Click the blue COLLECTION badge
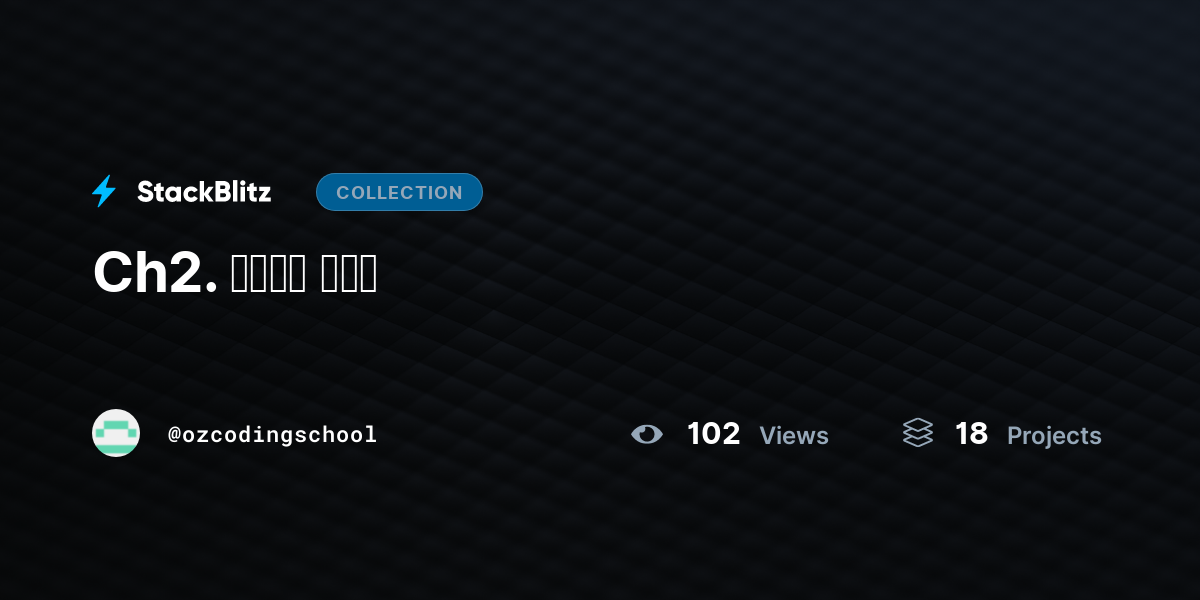 click(x=399, y=192)
